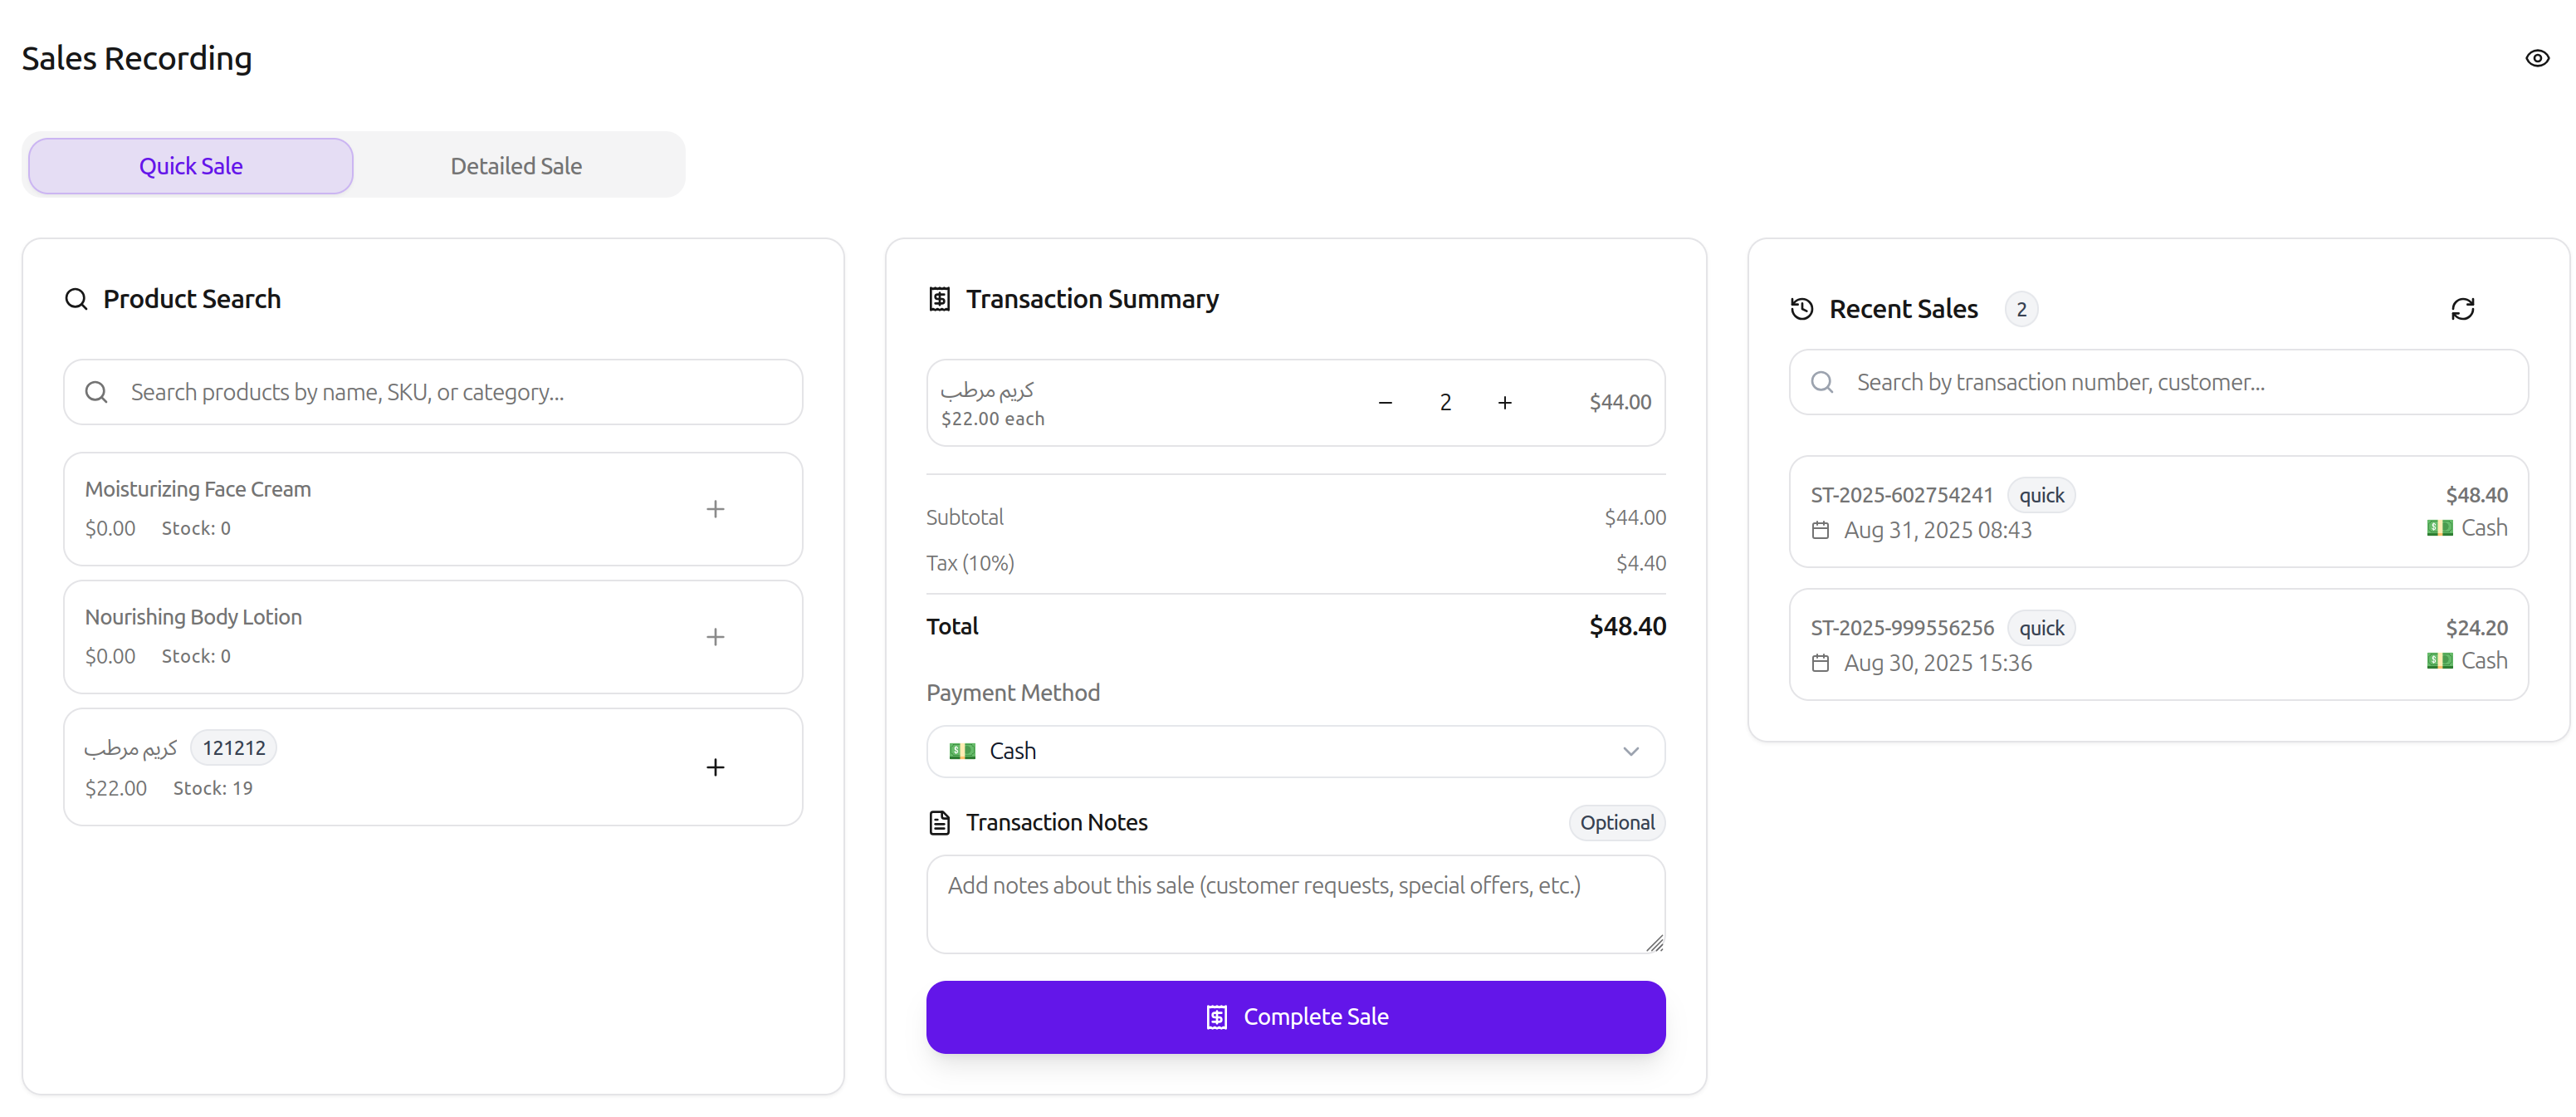Viewport: 2576px width, 1117px height.
Task: Increase item quantity in Transaction Summary
Action: 1504,402
